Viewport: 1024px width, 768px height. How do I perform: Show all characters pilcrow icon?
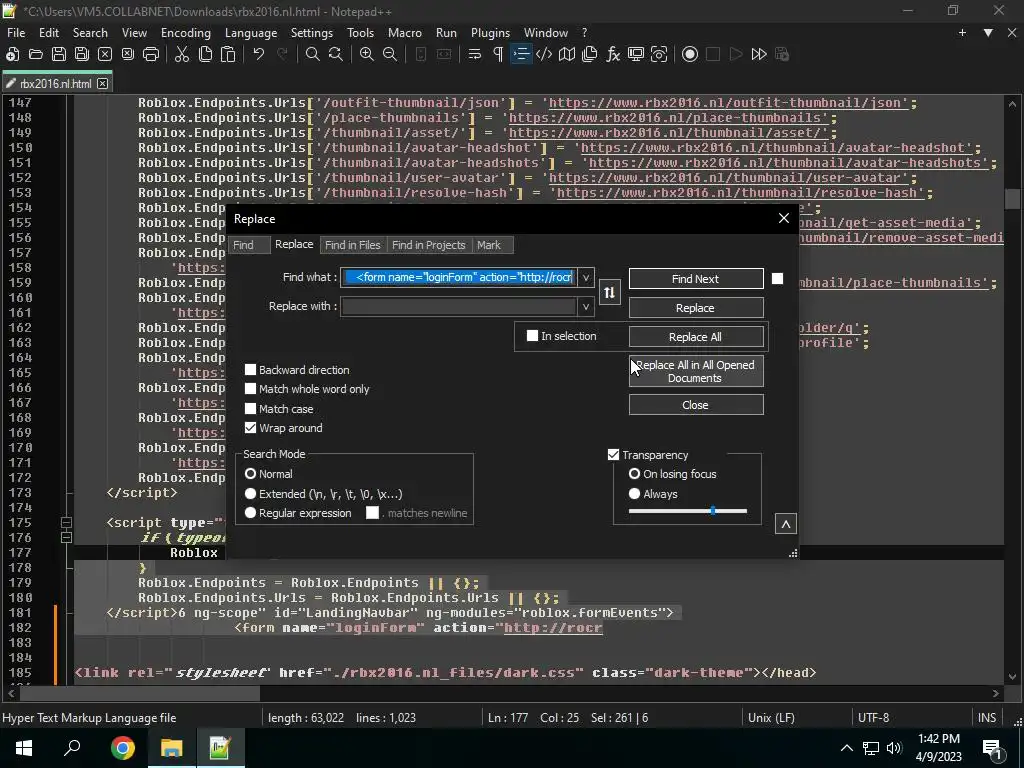498,54
